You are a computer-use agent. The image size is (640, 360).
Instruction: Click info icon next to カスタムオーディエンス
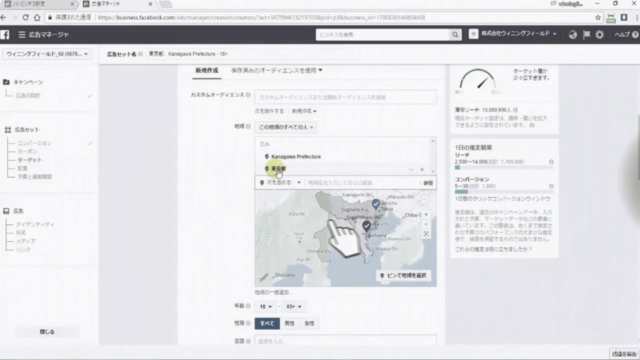[x=248, y=95]
